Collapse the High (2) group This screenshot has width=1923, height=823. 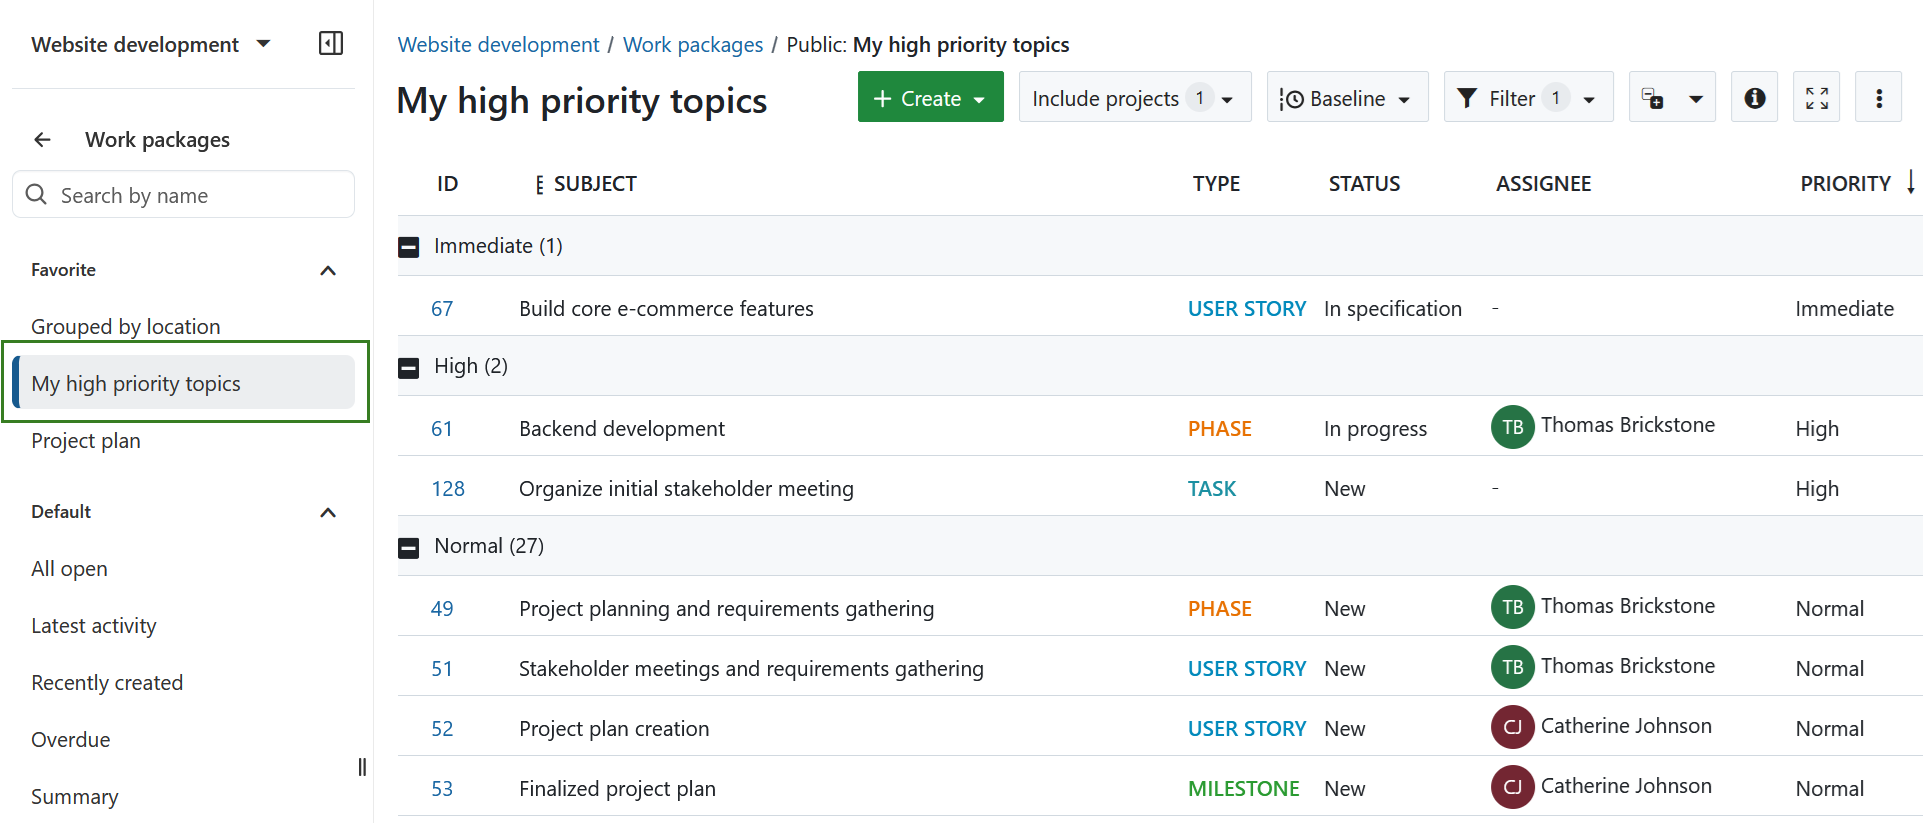pyautogui.click(x=408, y=367)
